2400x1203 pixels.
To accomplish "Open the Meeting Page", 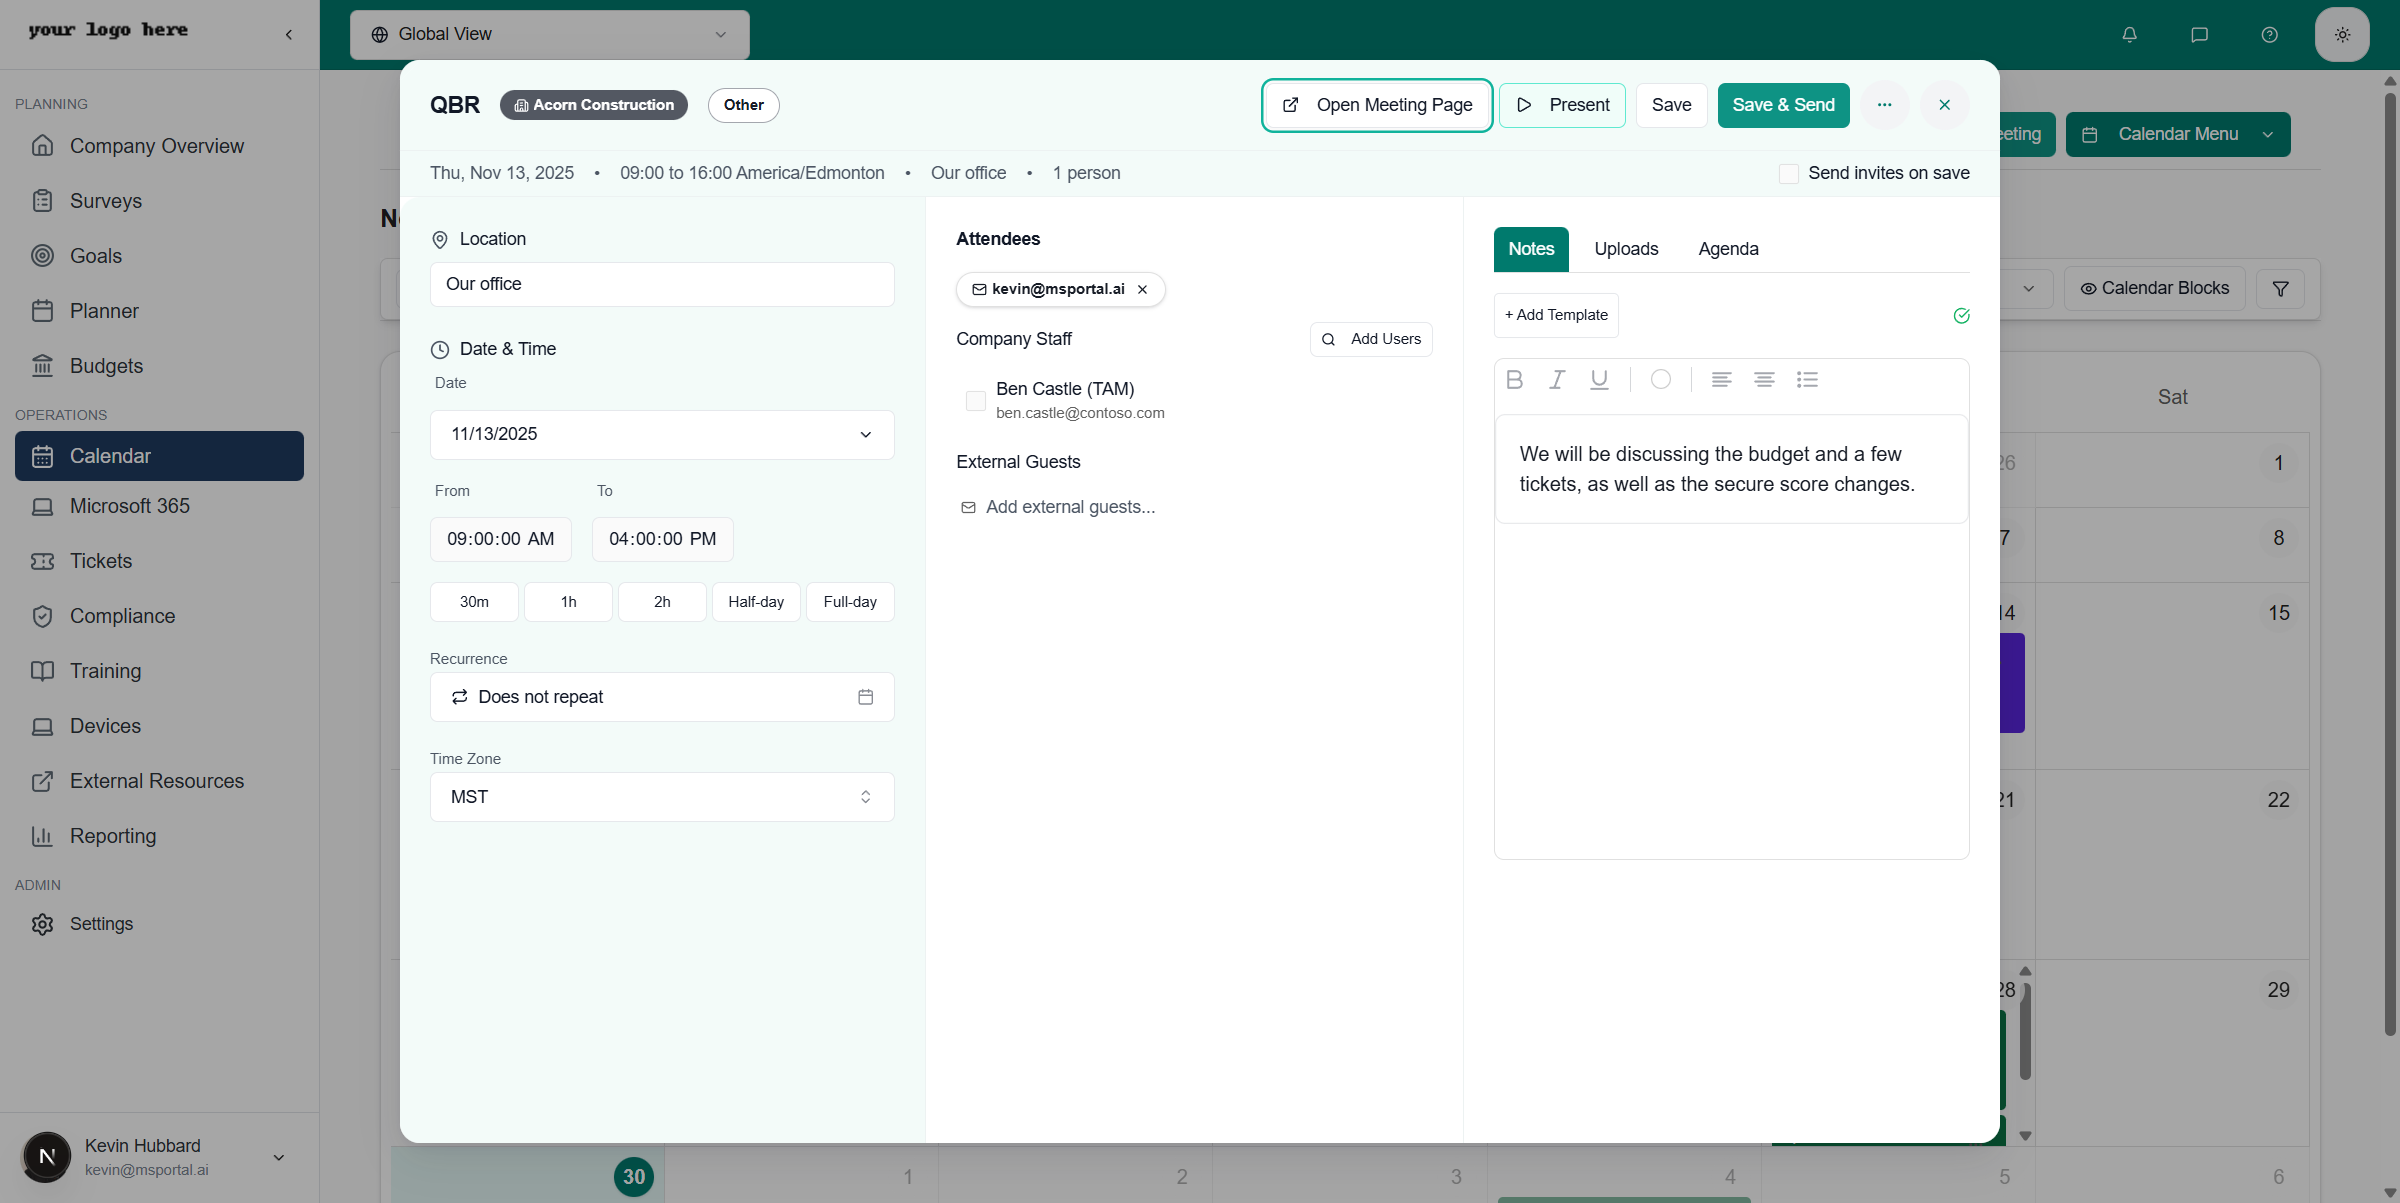I will tap(1377, 105).
